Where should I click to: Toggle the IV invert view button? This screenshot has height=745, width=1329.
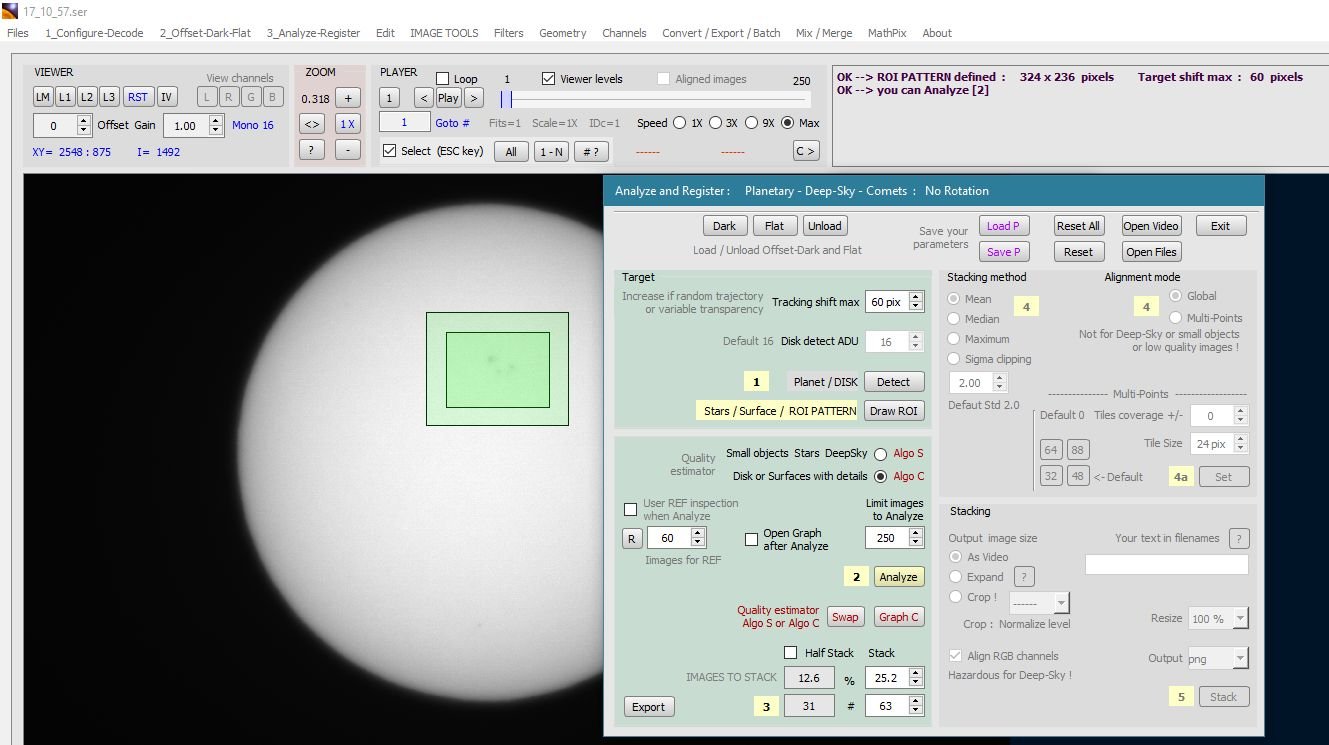pyautogui.click(x=167, y=97)
